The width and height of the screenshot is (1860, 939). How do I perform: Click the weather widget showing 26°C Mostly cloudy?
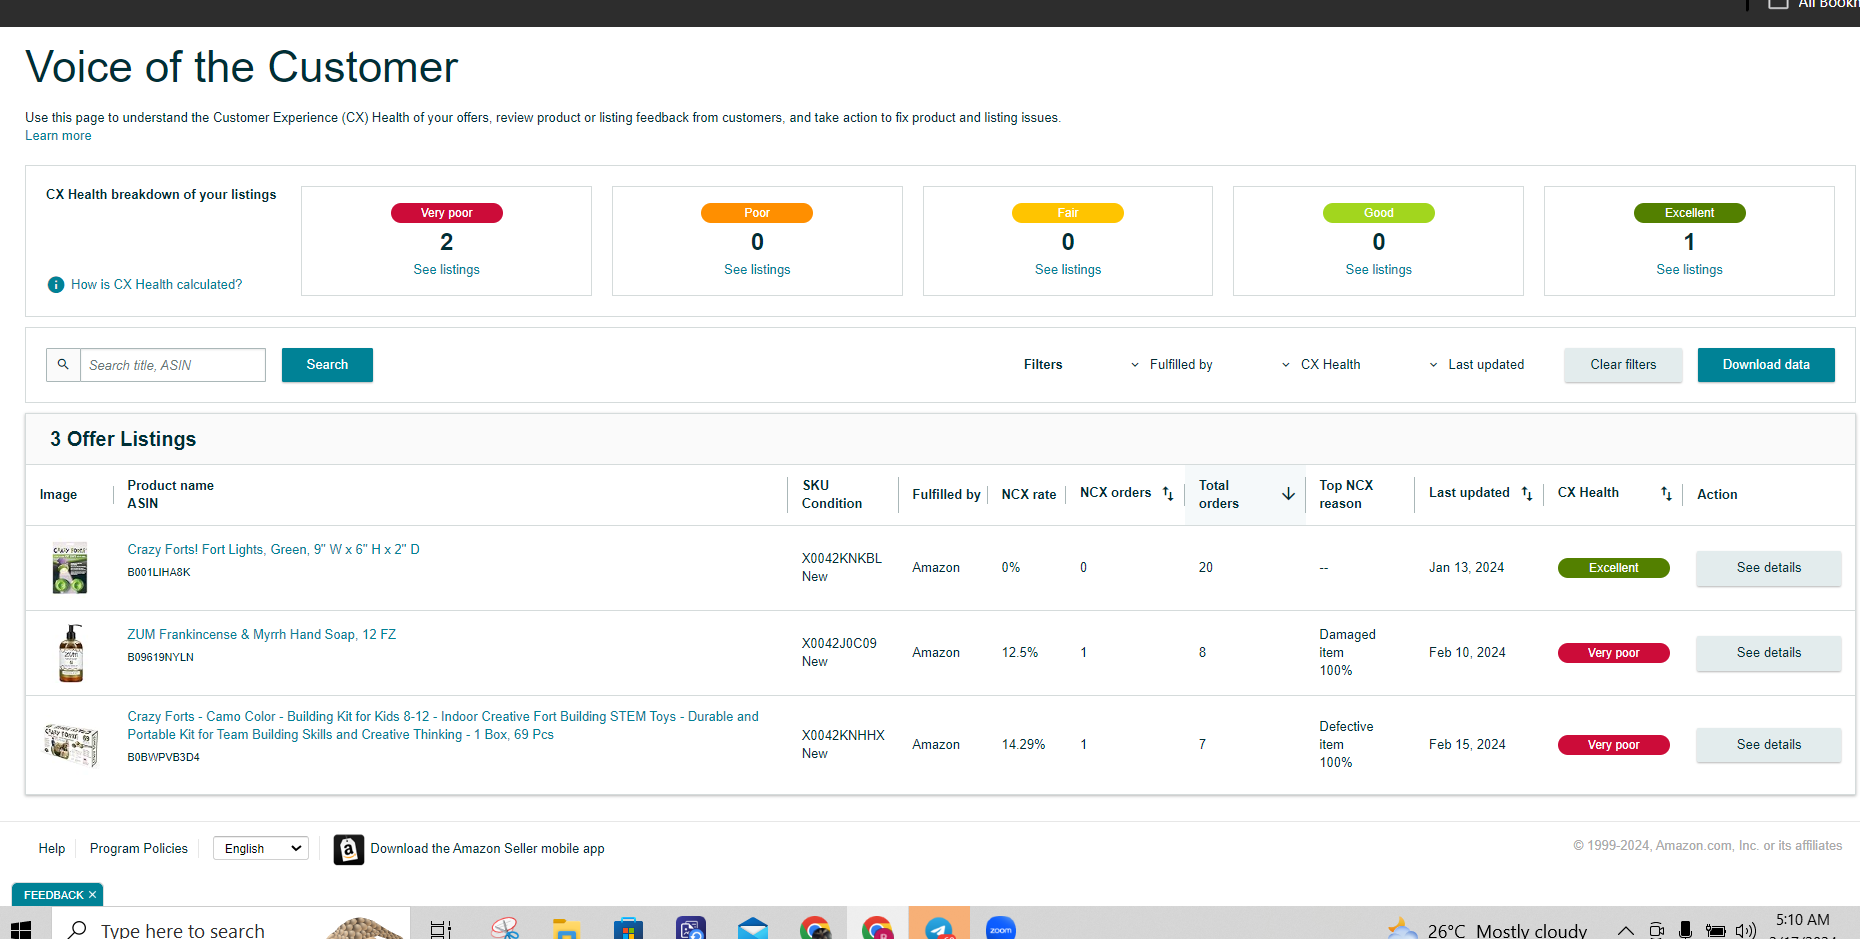(x=1487, y=930)
